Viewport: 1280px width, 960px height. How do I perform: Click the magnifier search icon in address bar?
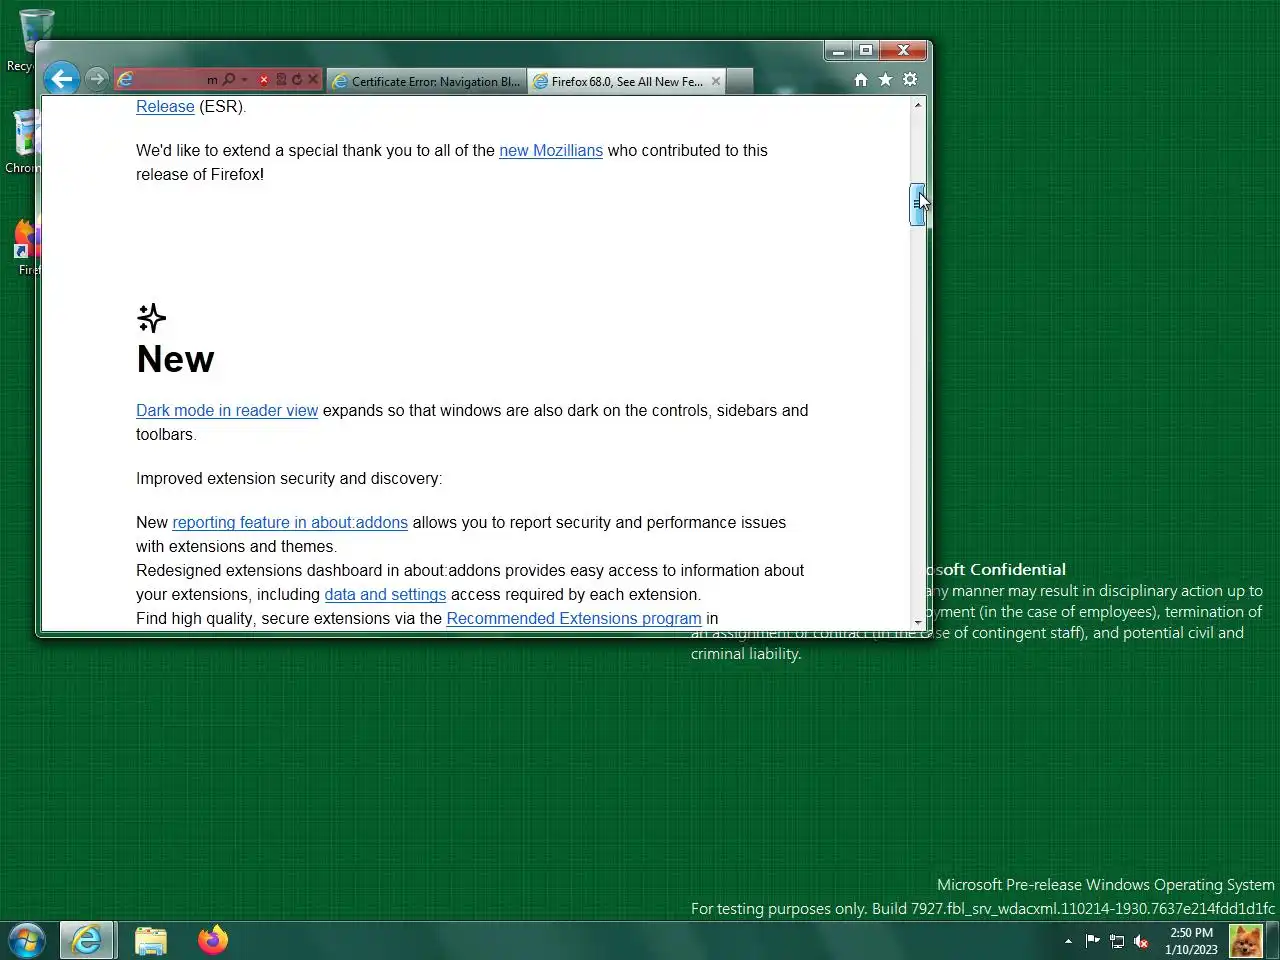point(228,79)
